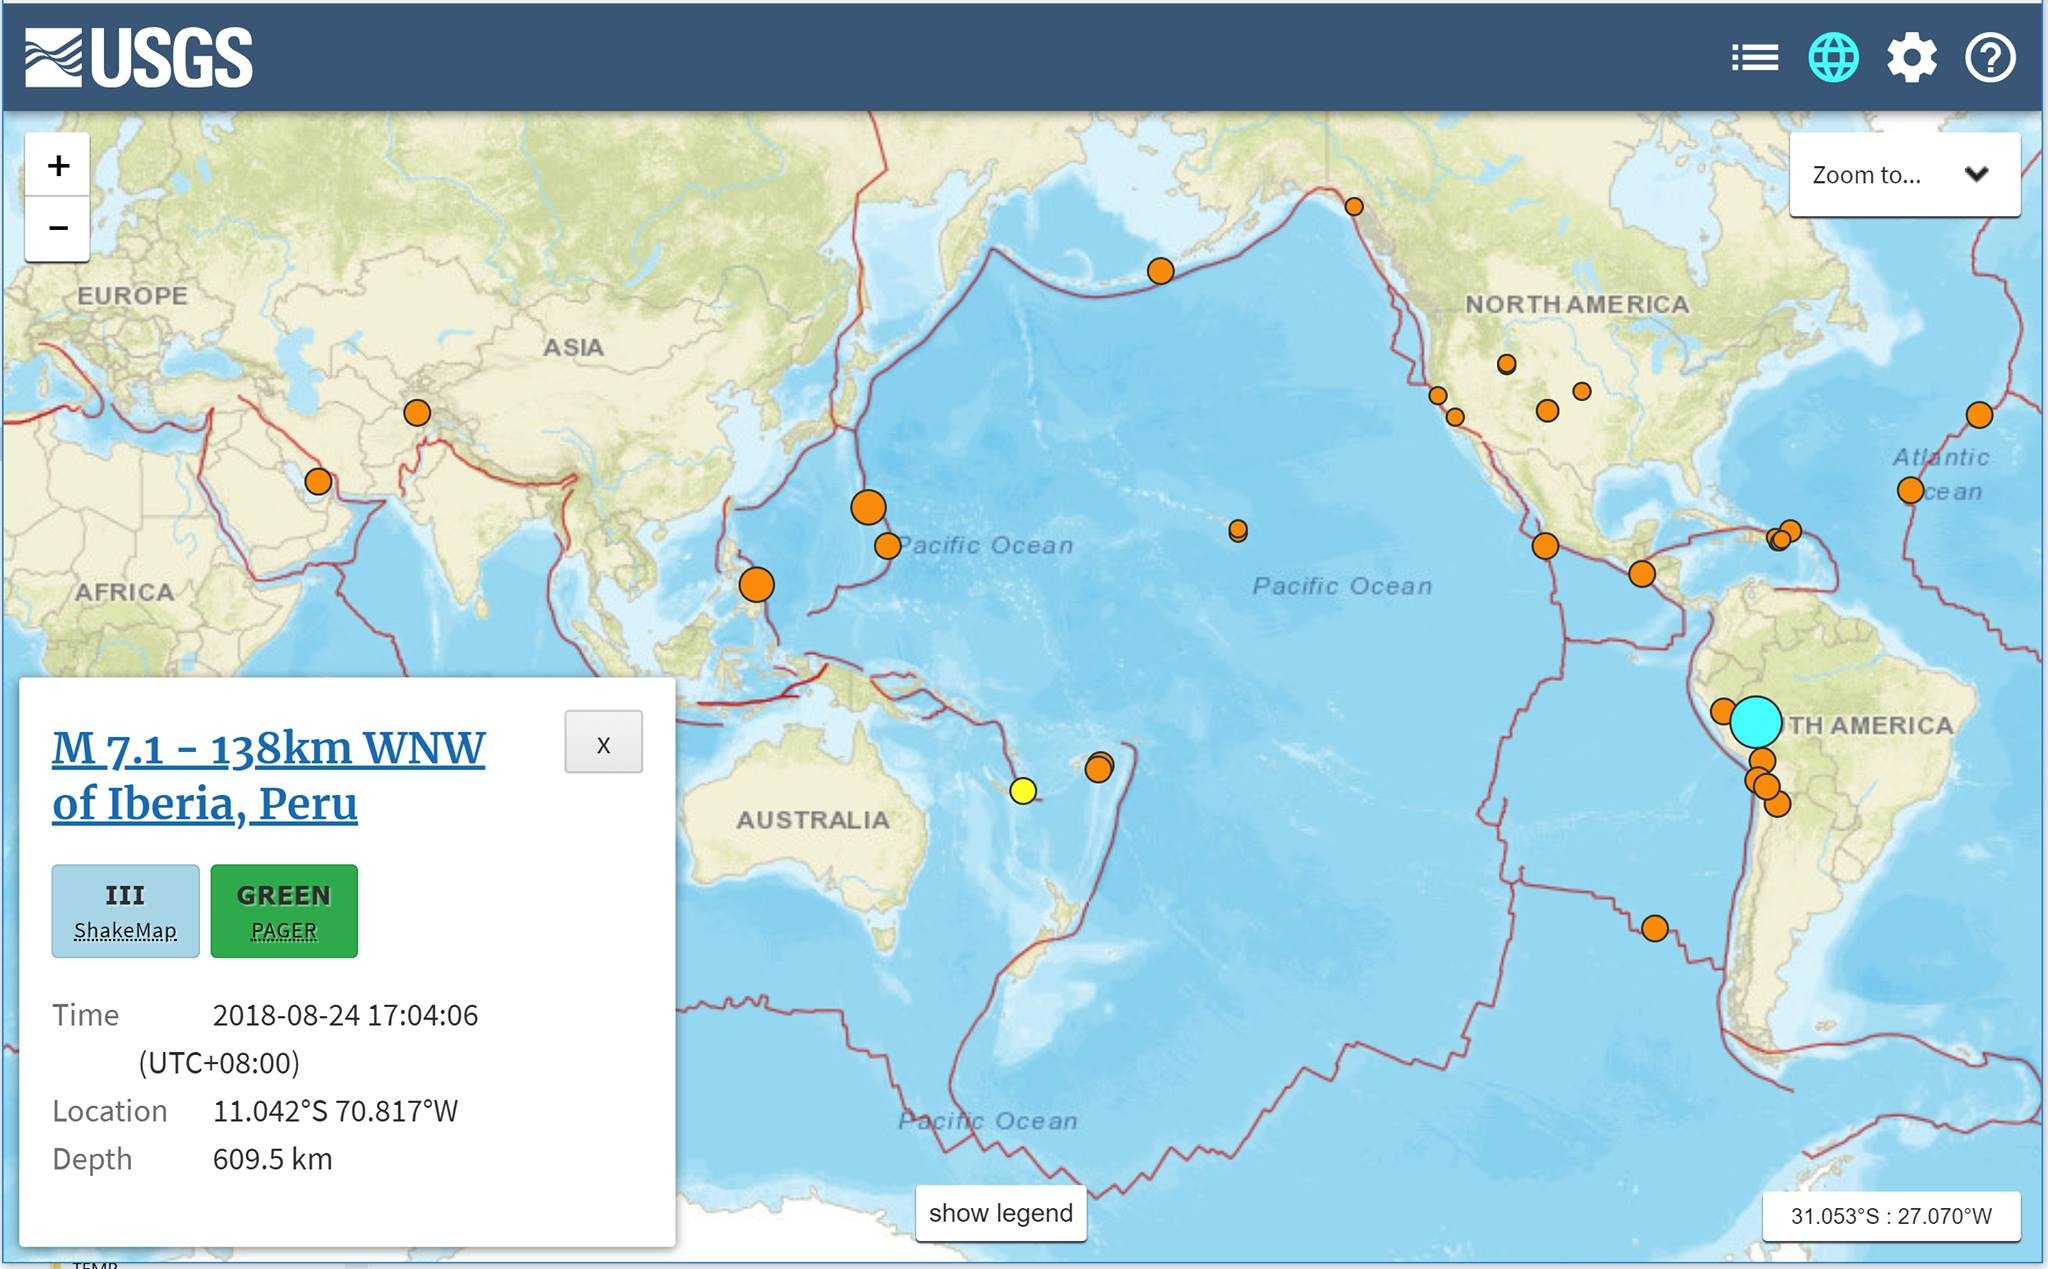The height and width of the screenshot is (1269, 2048).
Task: Zoom out with the minus button
Action: [x=58, y=229]
